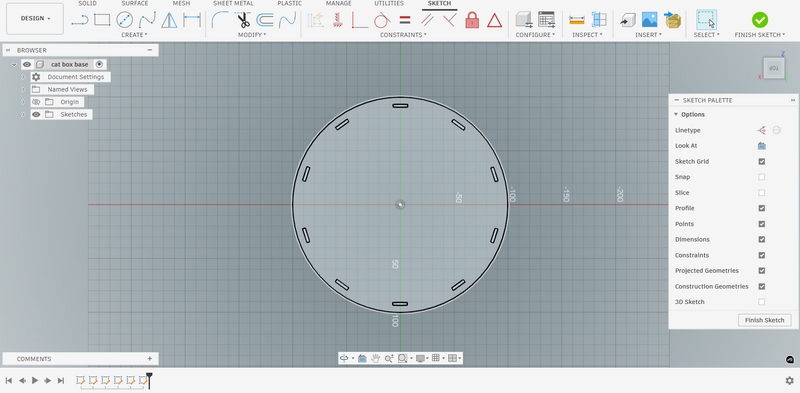Click the Insert Derive icon
This screenshot has width=800, height=393.
(x=627, y=20)
